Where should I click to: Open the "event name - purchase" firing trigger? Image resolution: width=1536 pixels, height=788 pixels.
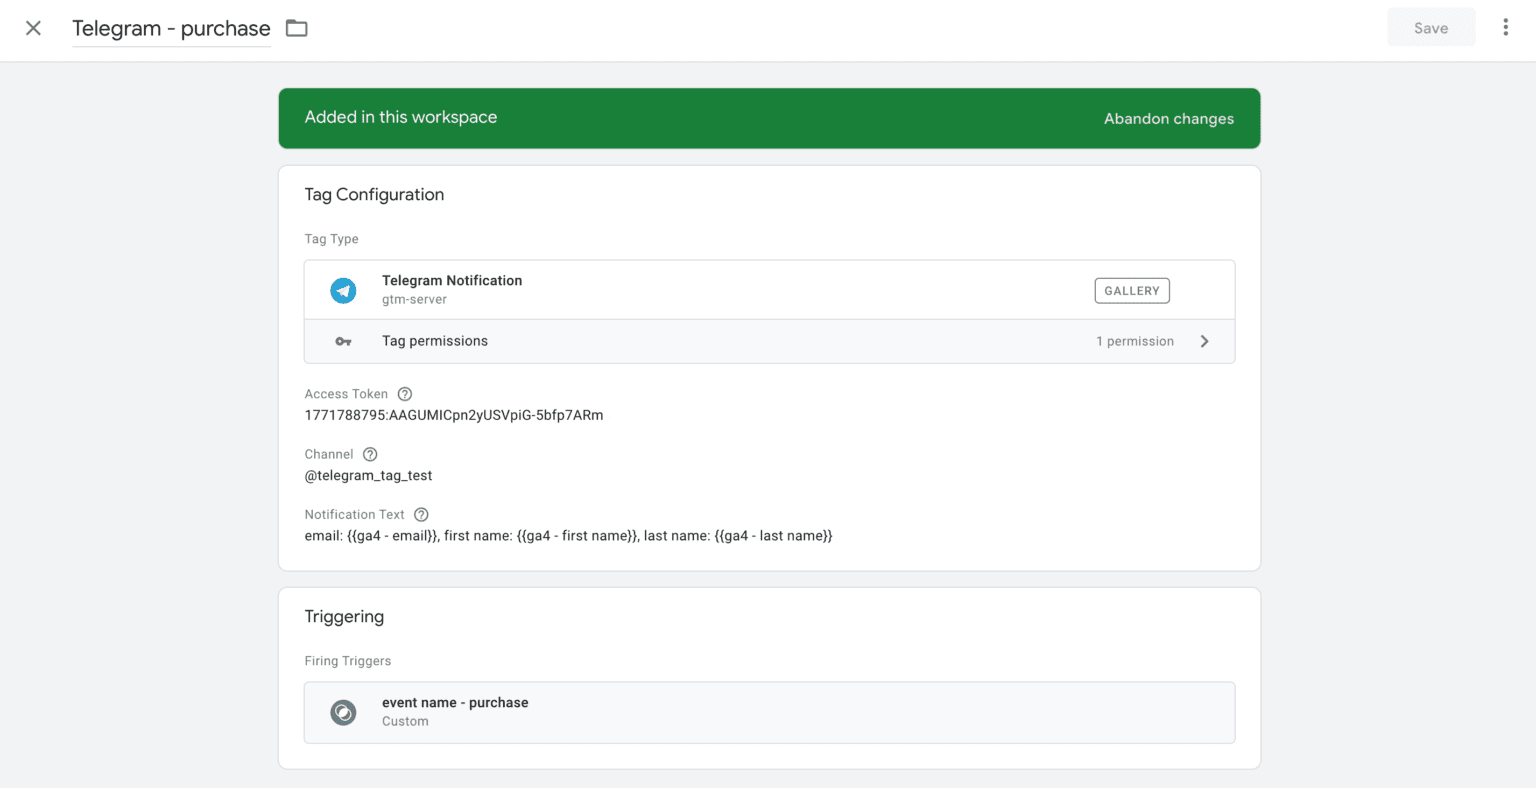(769, 713)
